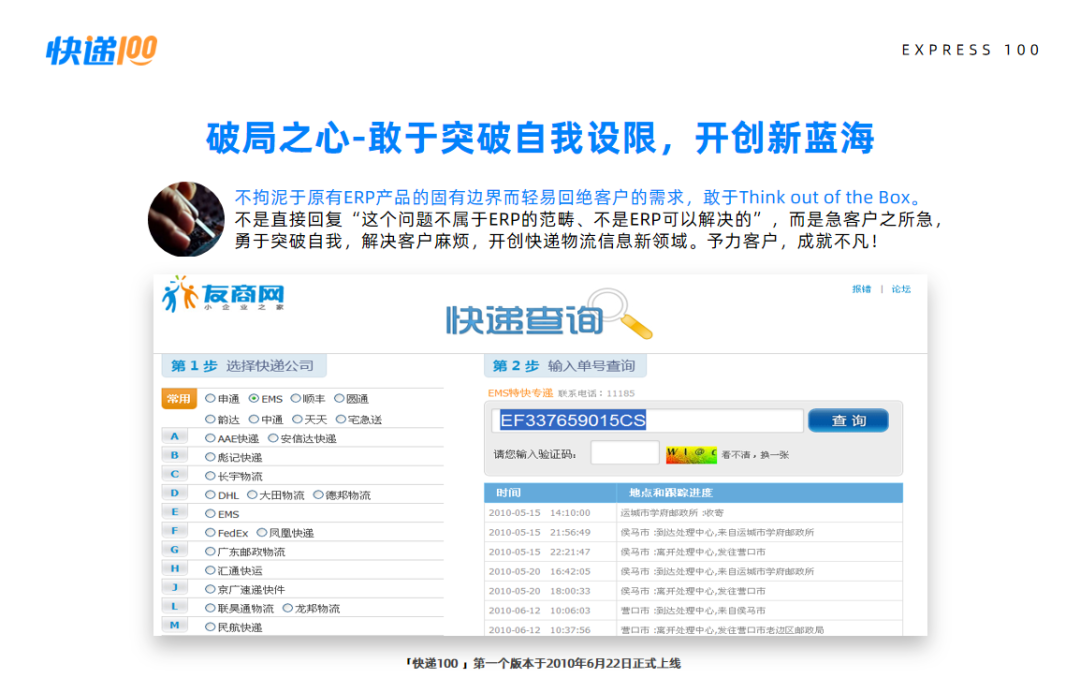Screen dimensions: 1080x679
Task: Choose the FedEx radio button
Action: 210,533
